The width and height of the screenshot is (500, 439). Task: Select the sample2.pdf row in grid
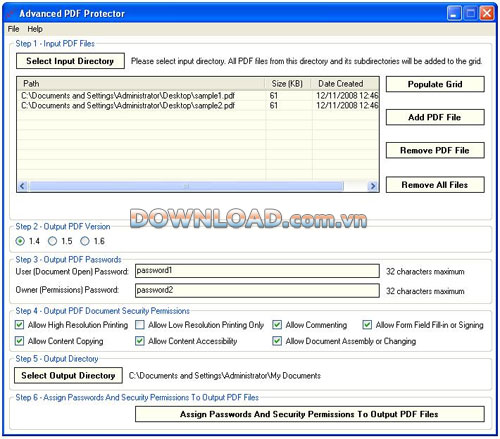pyautogui.click(x=198, y=106)
